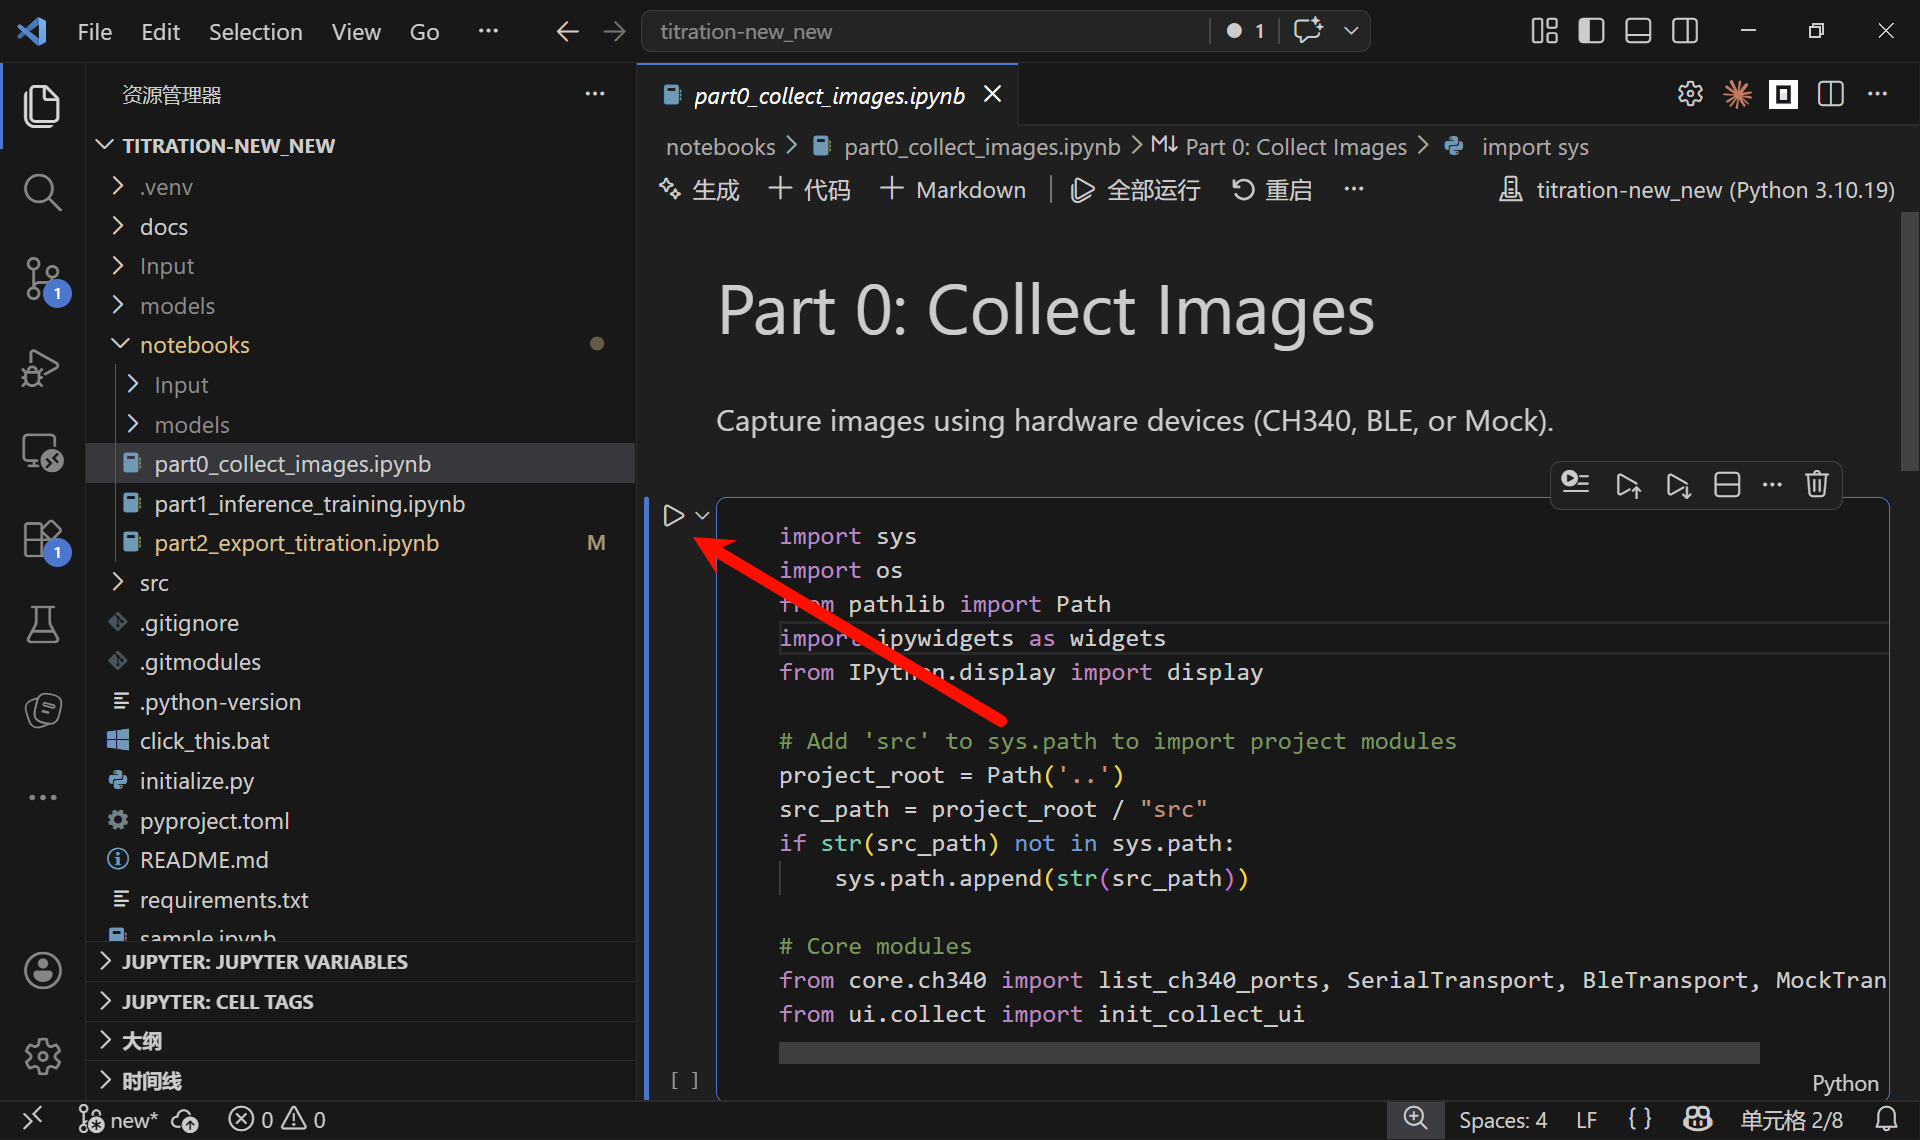1920x1140 pixels.
Task: Click Spaces: 4 in status bar
Action: click(1502, 1120)
